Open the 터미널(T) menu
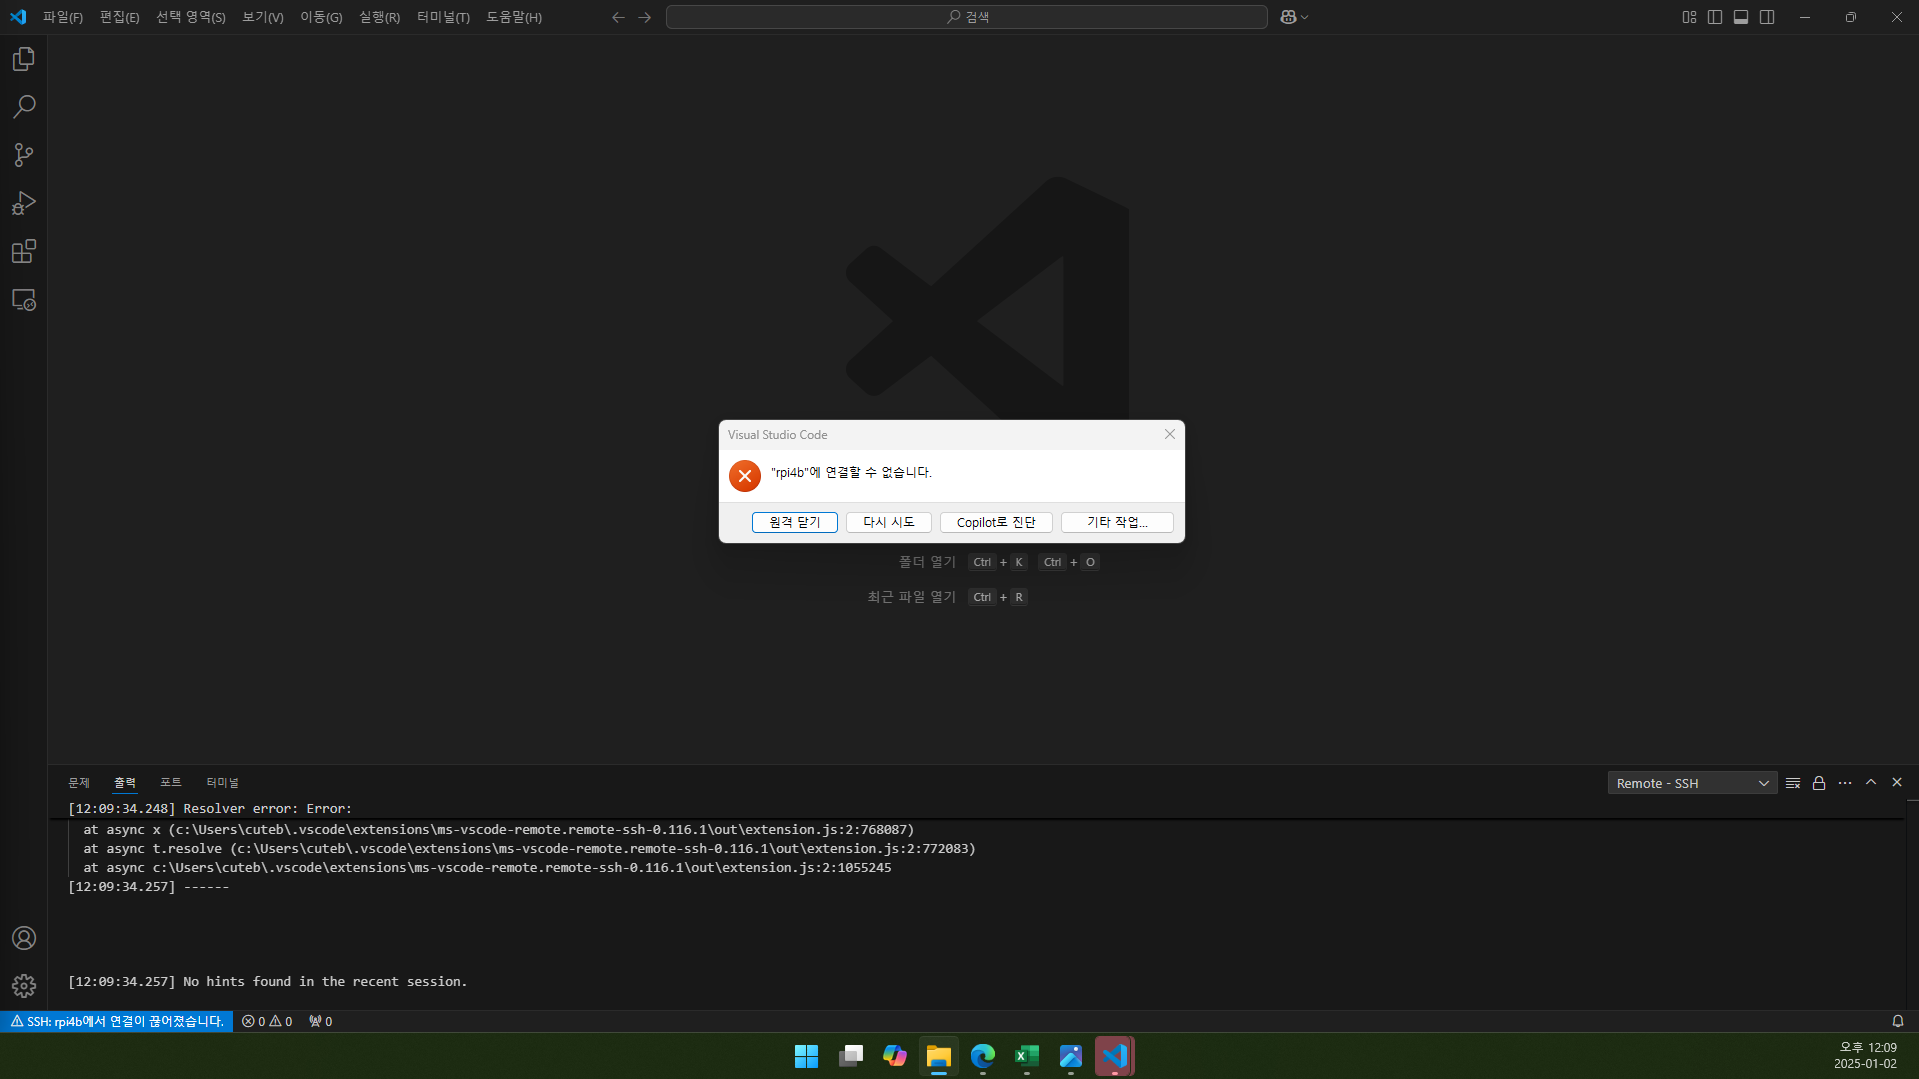The image size is (1919, 1079). click(443, 17)
